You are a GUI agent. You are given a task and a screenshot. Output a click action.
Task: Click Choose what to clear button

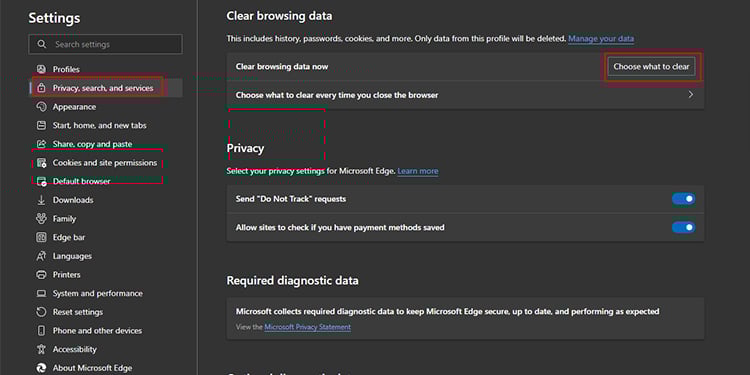[x=651, y=66]
